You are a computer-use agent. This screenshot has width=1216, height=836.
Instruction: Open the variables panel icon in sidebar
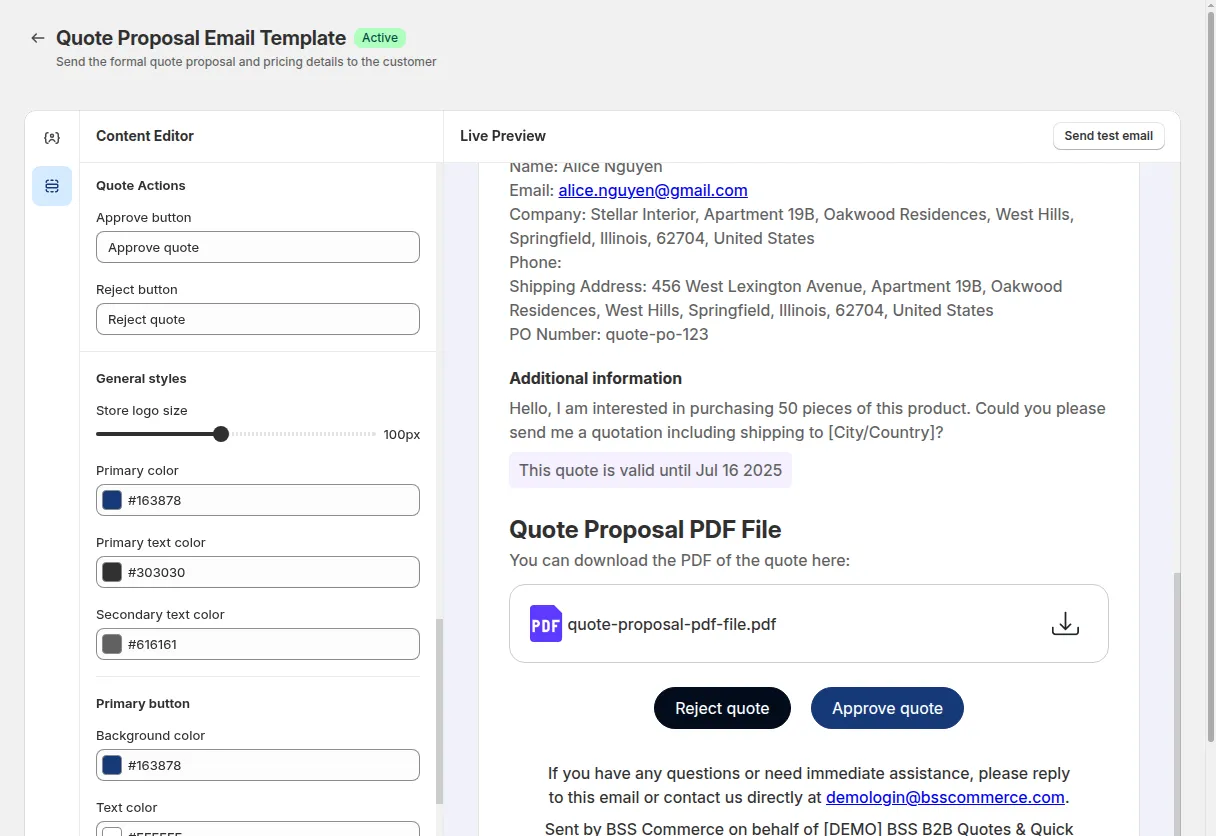click(52, 138)
